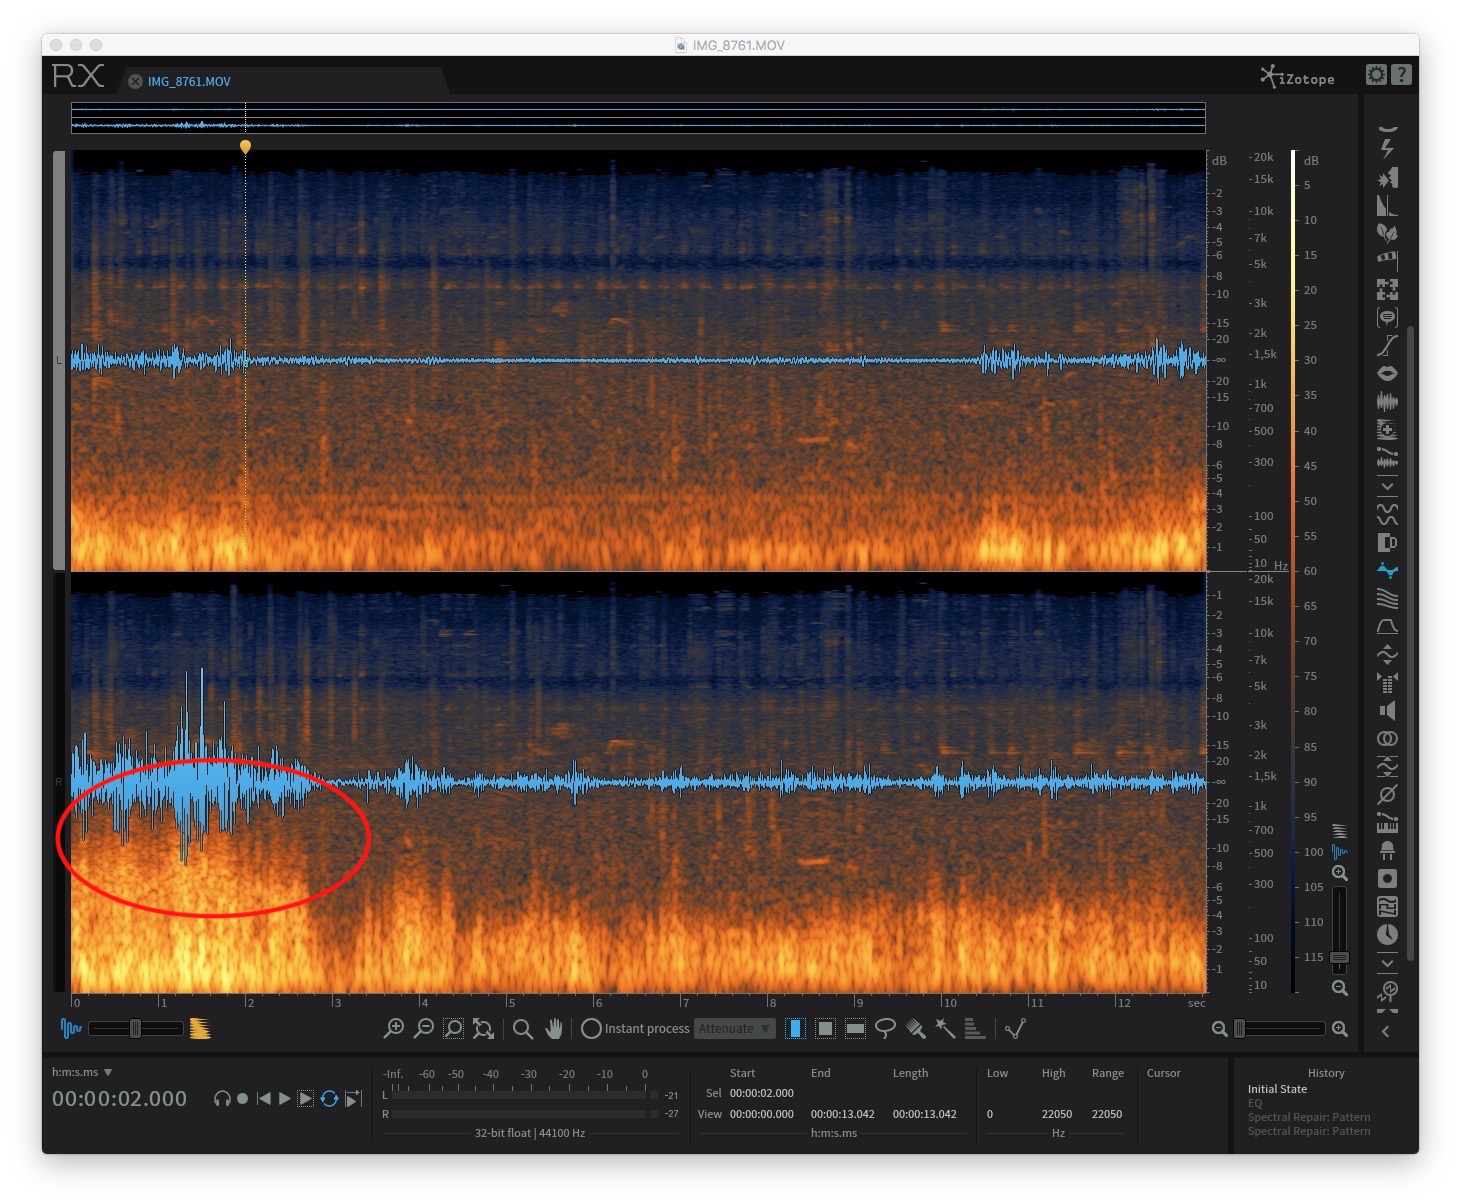Open the Signal Generator record-dot module
This screenshot has height=1204, width=1461.
pyautogui.click(x=1387, y=879)
